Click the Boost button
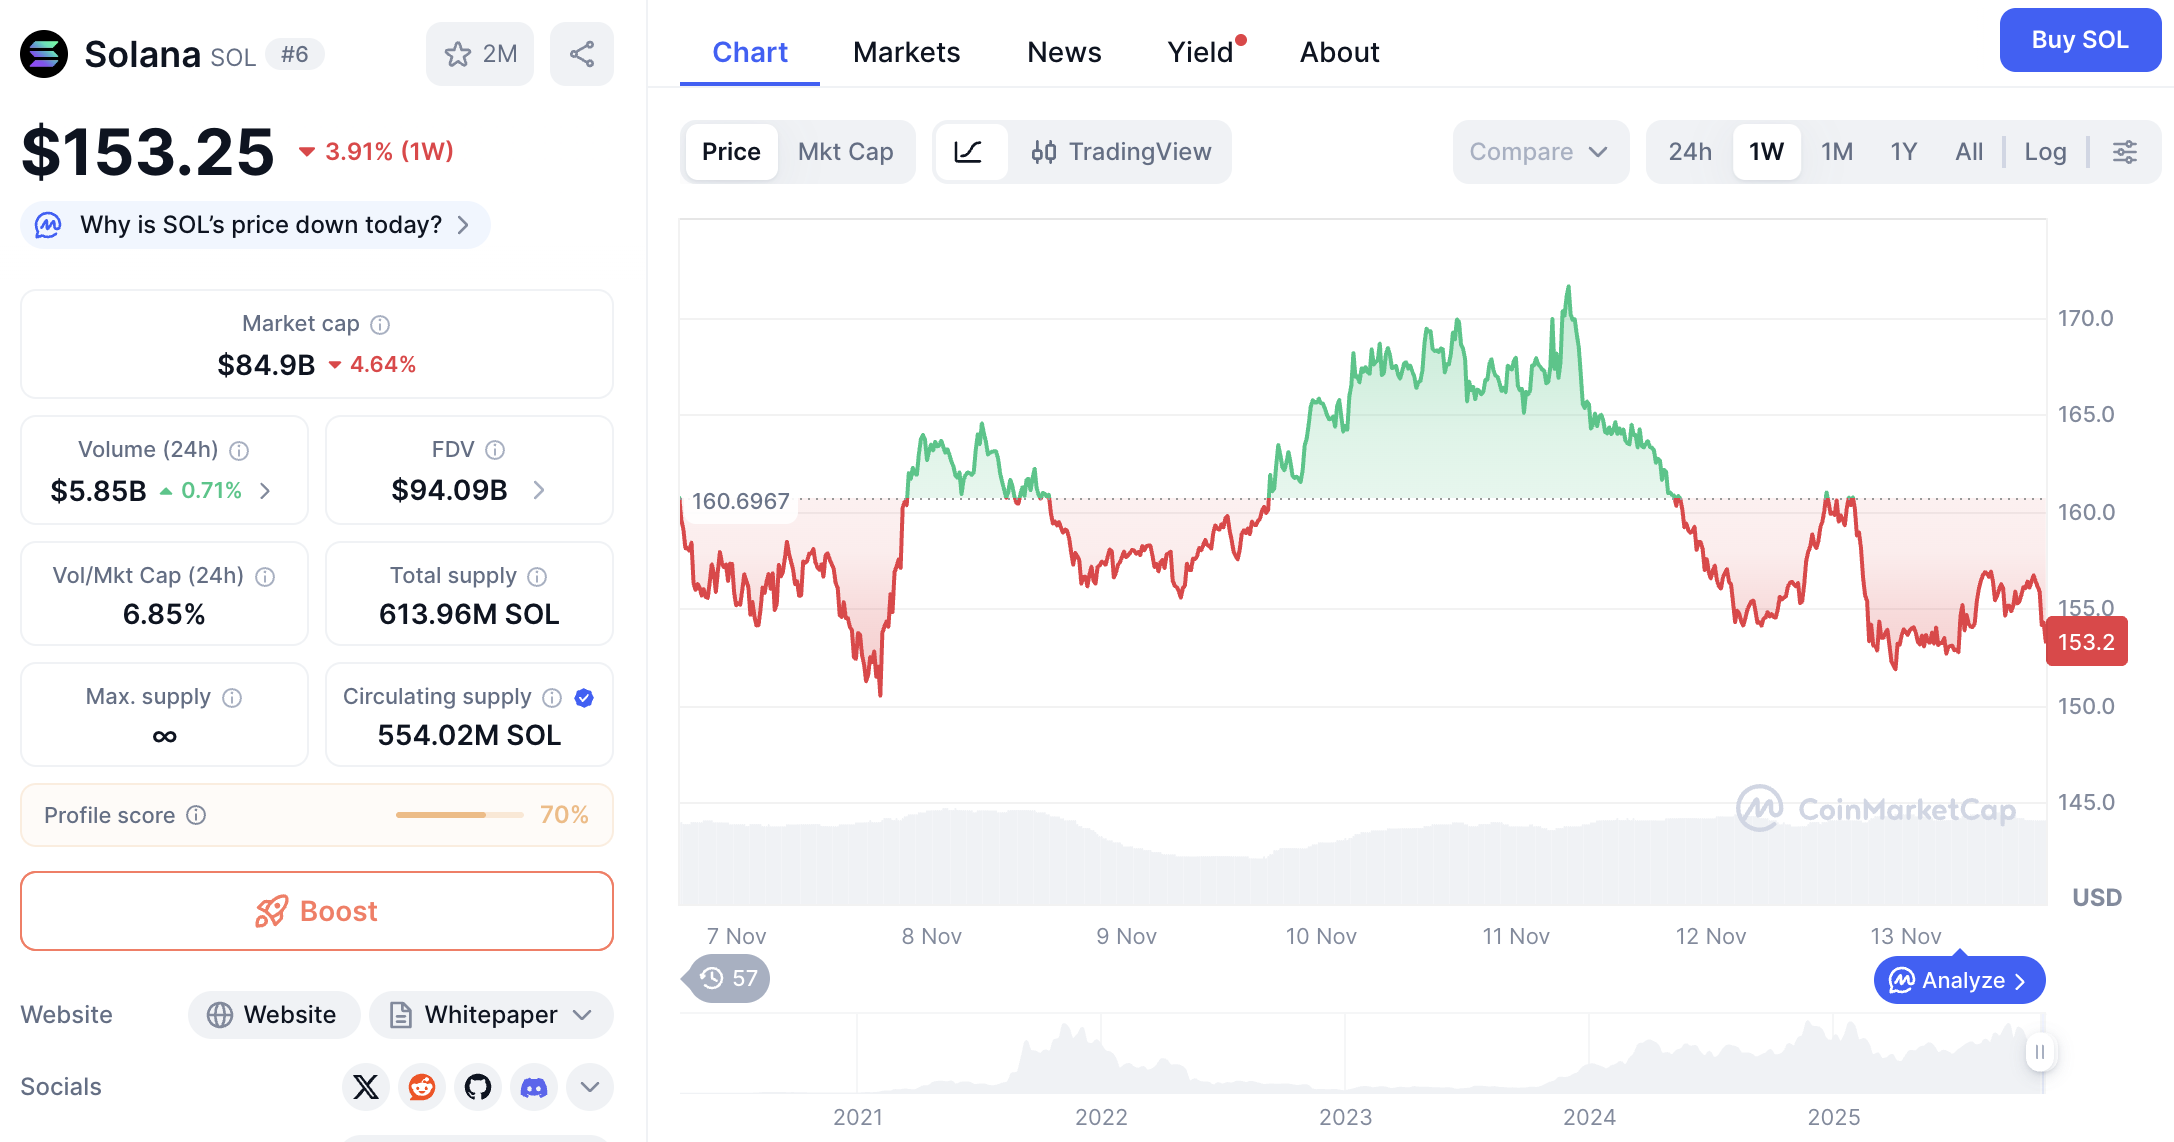2174x1142 pixels. pyautogui.click(x=317, y=911)
